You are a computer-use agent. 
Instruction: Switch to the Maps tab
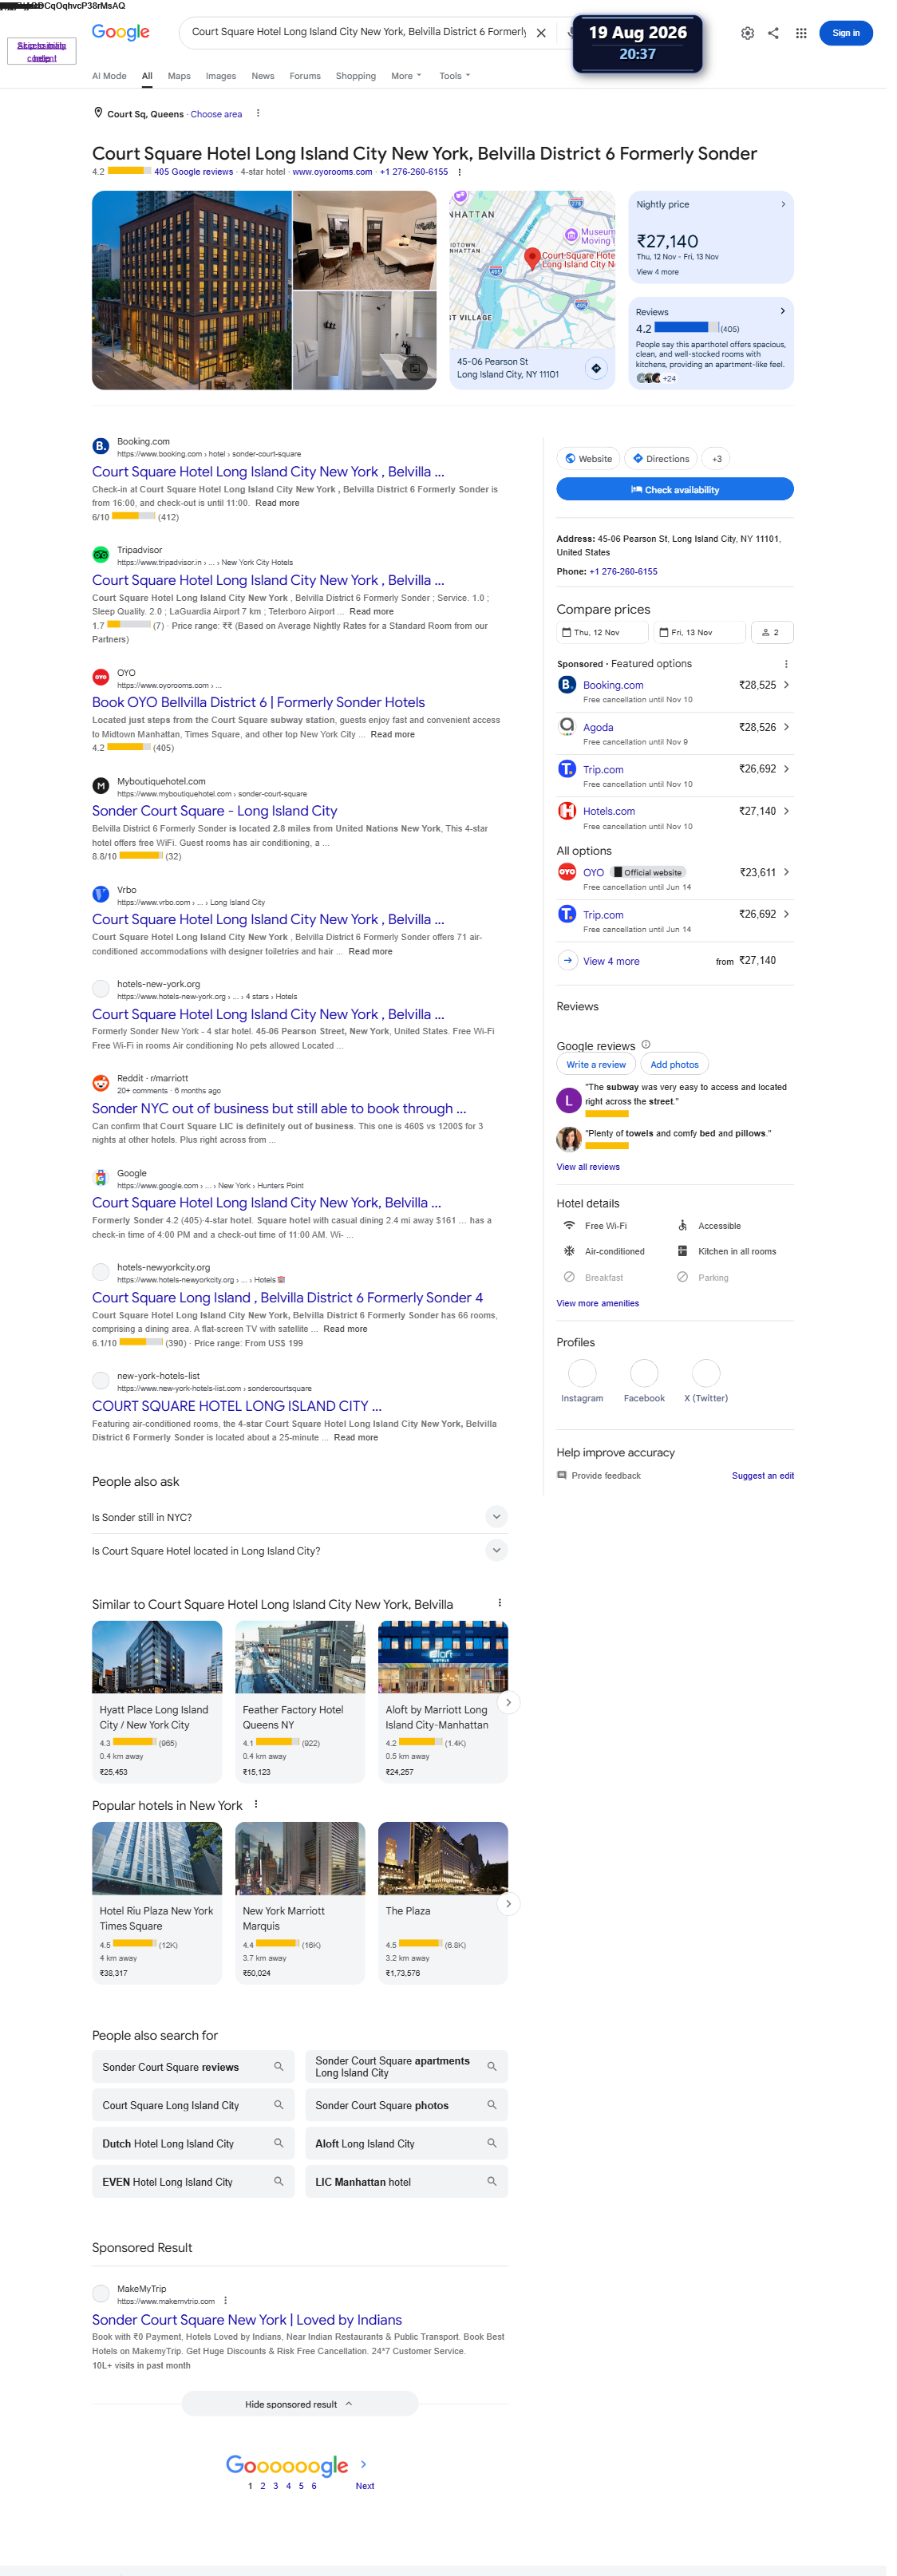[179, 76]
